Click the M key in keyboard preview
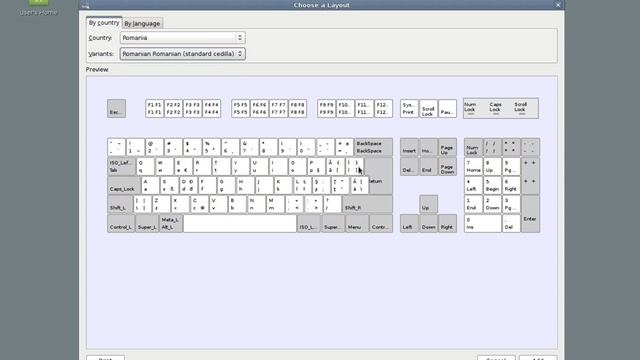The image size is (640, 360). click(275, 204)
